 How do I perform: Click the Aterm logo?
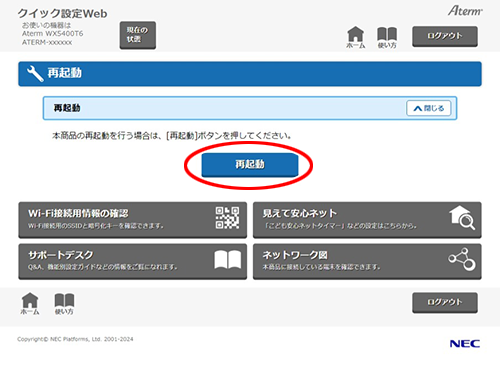point(465,11)
